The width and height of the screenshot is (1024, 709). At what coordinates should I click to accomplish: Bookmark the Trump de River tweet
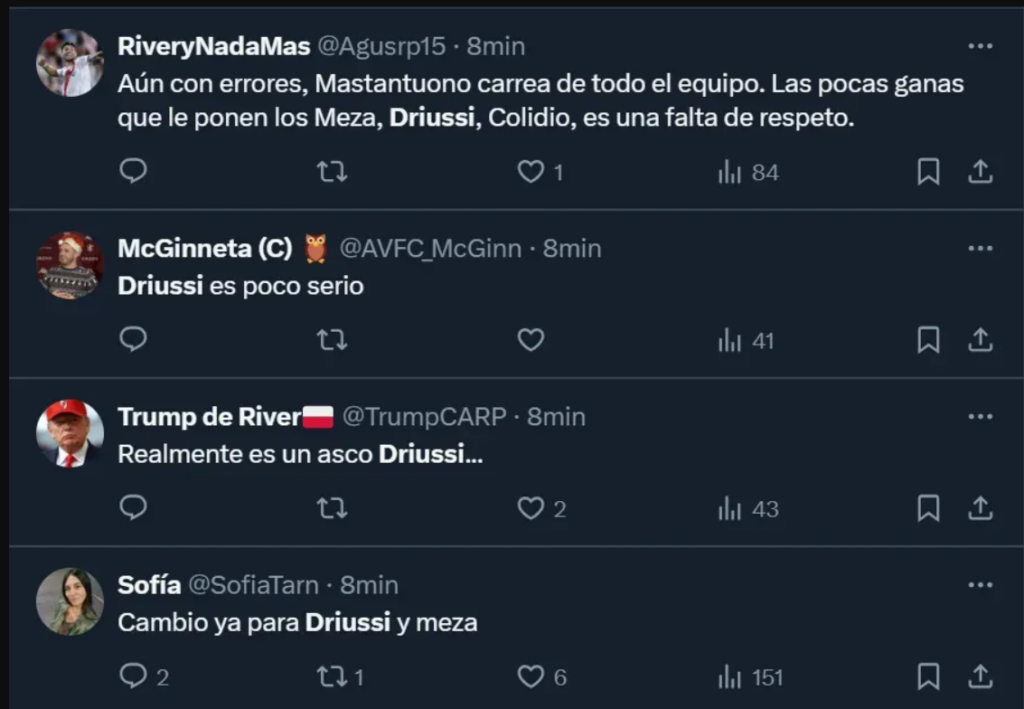[x=928, y=508]
